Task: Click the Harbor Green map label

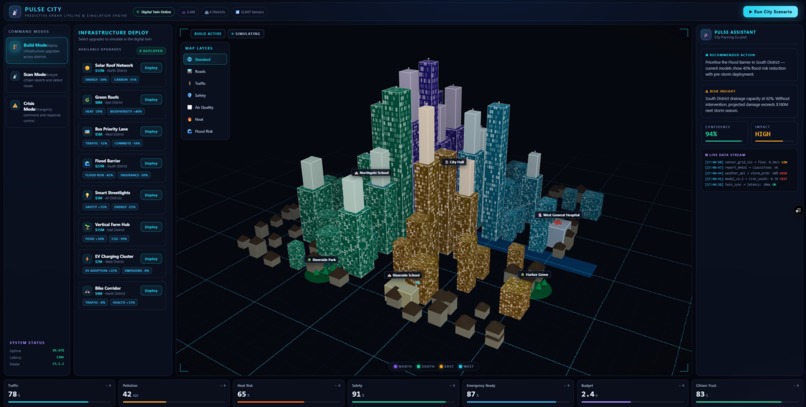Action: pos(535,275)
